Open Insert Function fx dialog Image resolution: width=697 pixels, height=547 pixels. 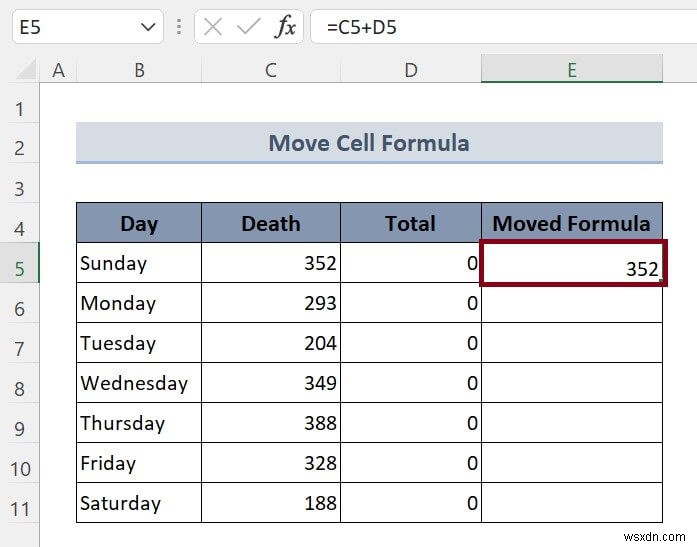pos(285,27)
